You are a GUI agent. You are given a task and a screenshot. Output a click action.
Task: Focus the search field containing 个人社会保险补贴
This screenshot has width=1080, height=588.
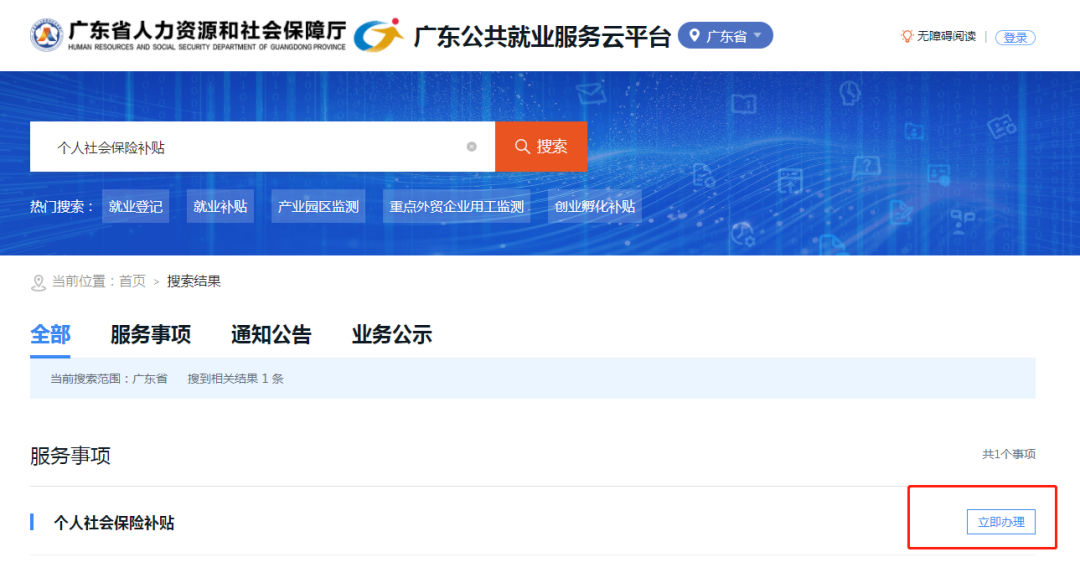(250, 147)
